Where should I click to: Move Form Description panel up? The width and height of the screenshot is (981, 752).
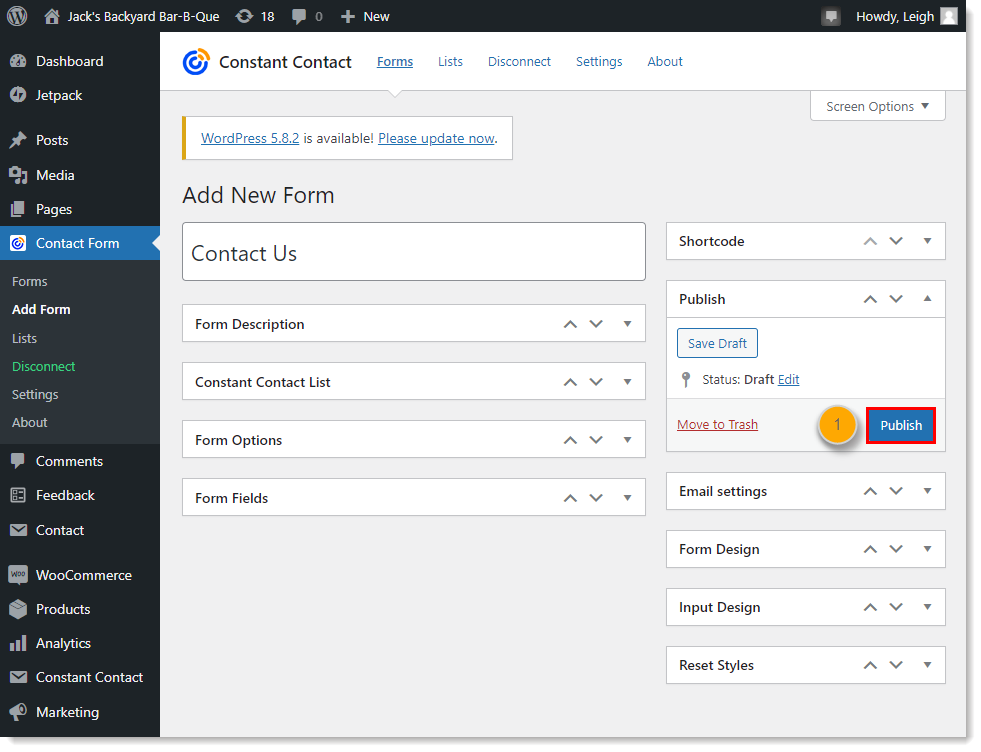570,324
